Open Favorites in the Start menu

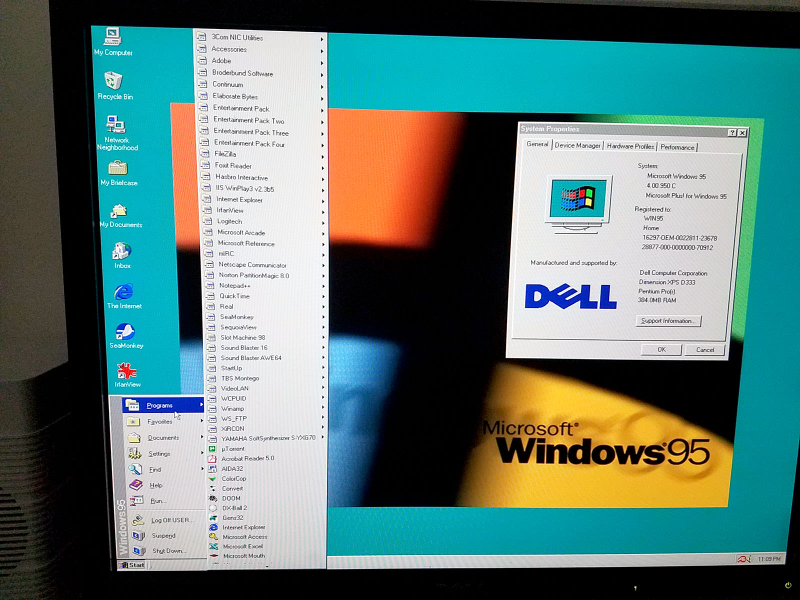(164, 422)
